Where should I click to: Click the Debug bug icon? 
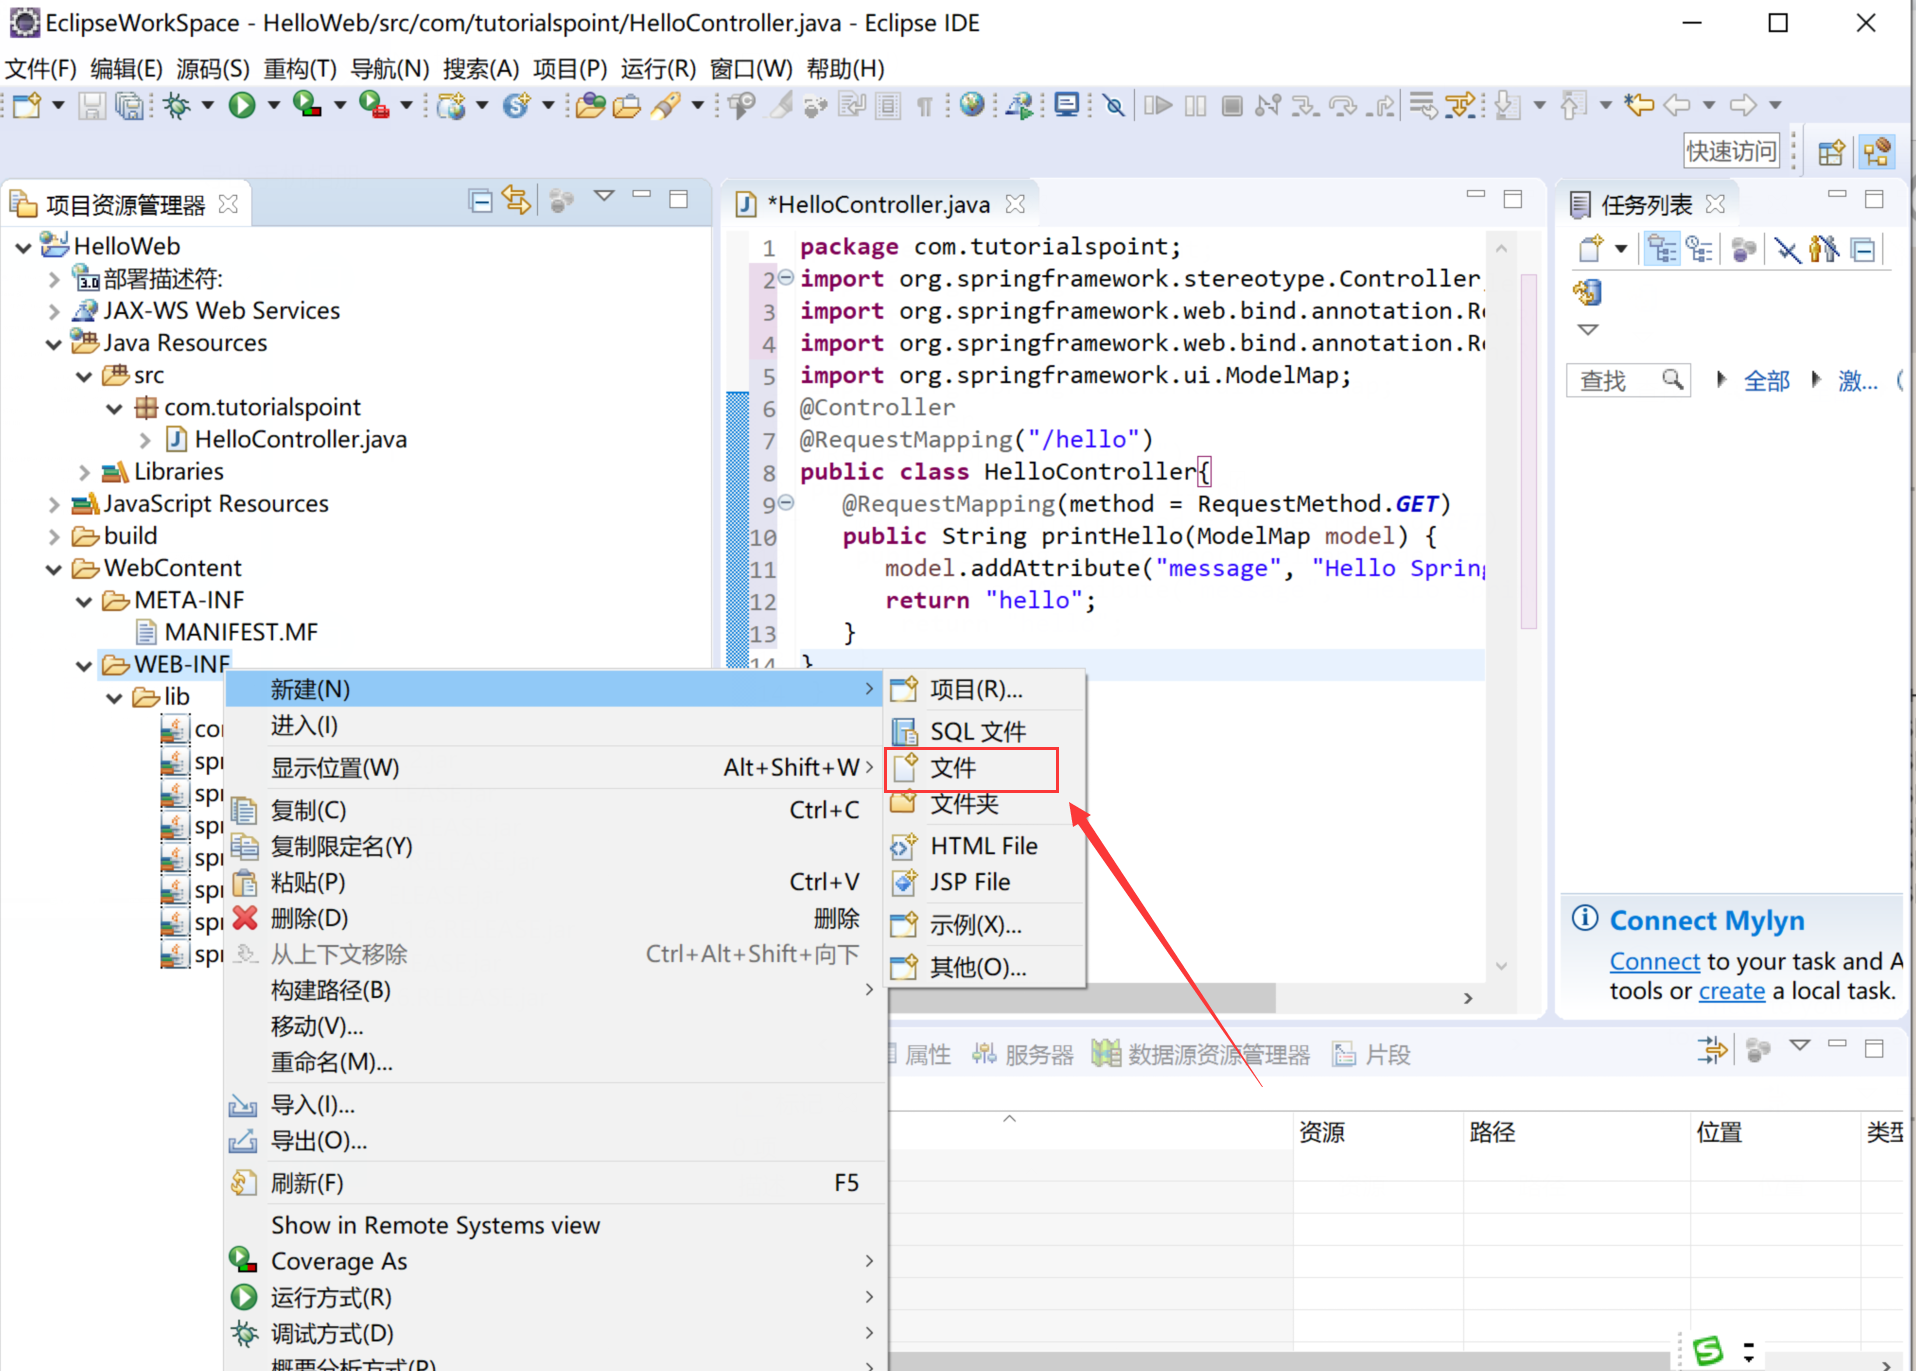tap(177, 105)
